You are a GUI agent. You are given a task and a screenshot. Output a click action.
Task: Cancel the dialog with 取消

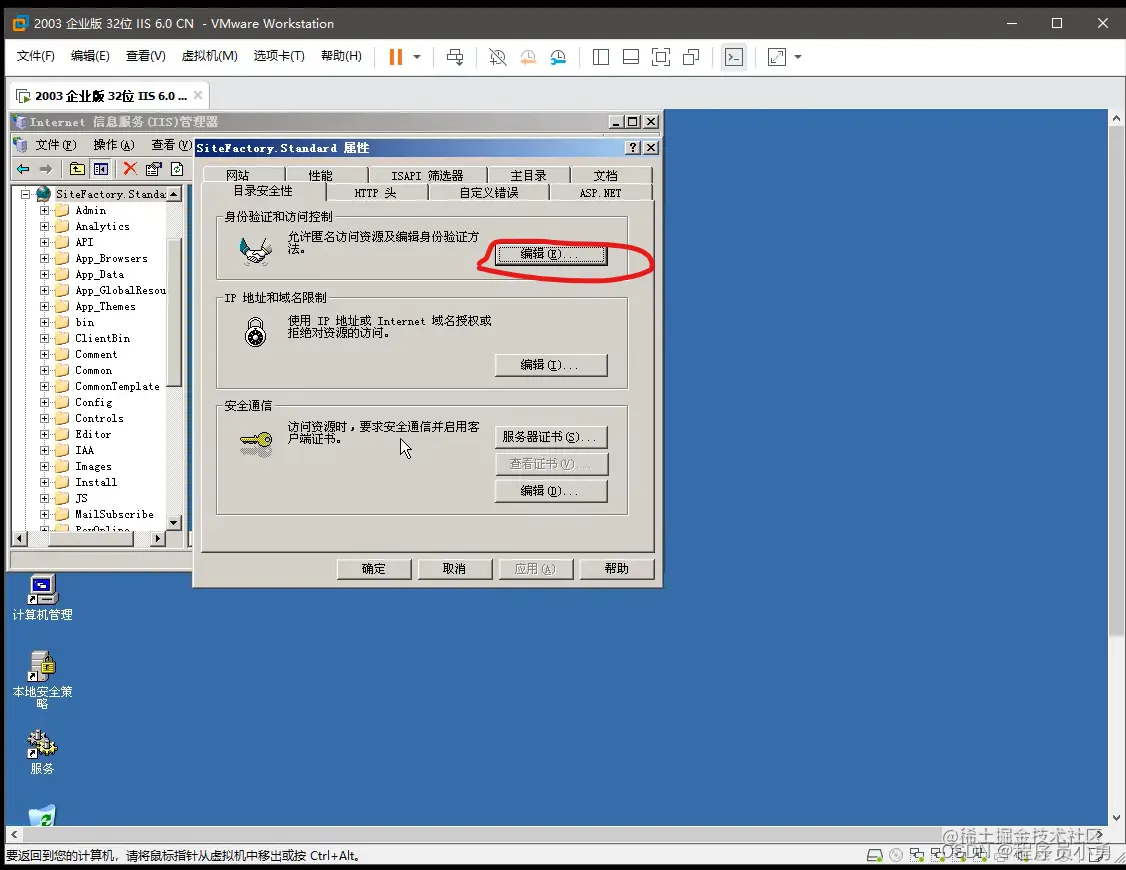tap(454, 569)
